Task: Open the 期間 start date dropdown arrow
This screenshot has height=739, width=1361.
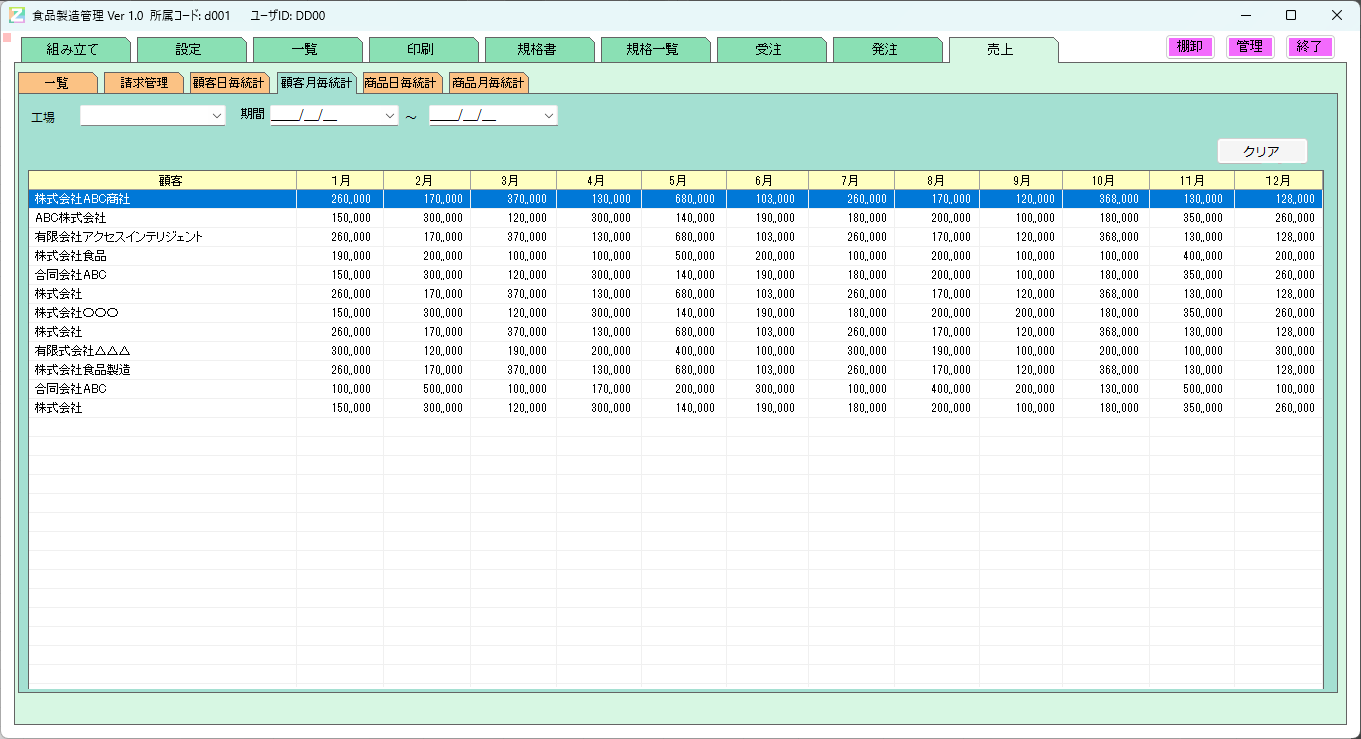Action: click(389, 116)
